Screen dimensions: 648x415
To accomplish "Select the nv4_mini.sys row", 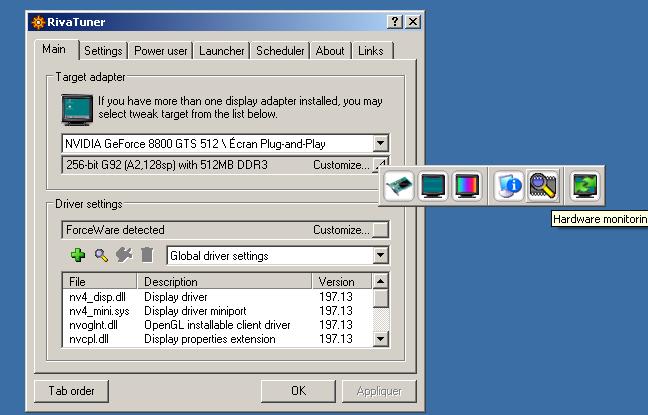I will (x=218, y=311).
